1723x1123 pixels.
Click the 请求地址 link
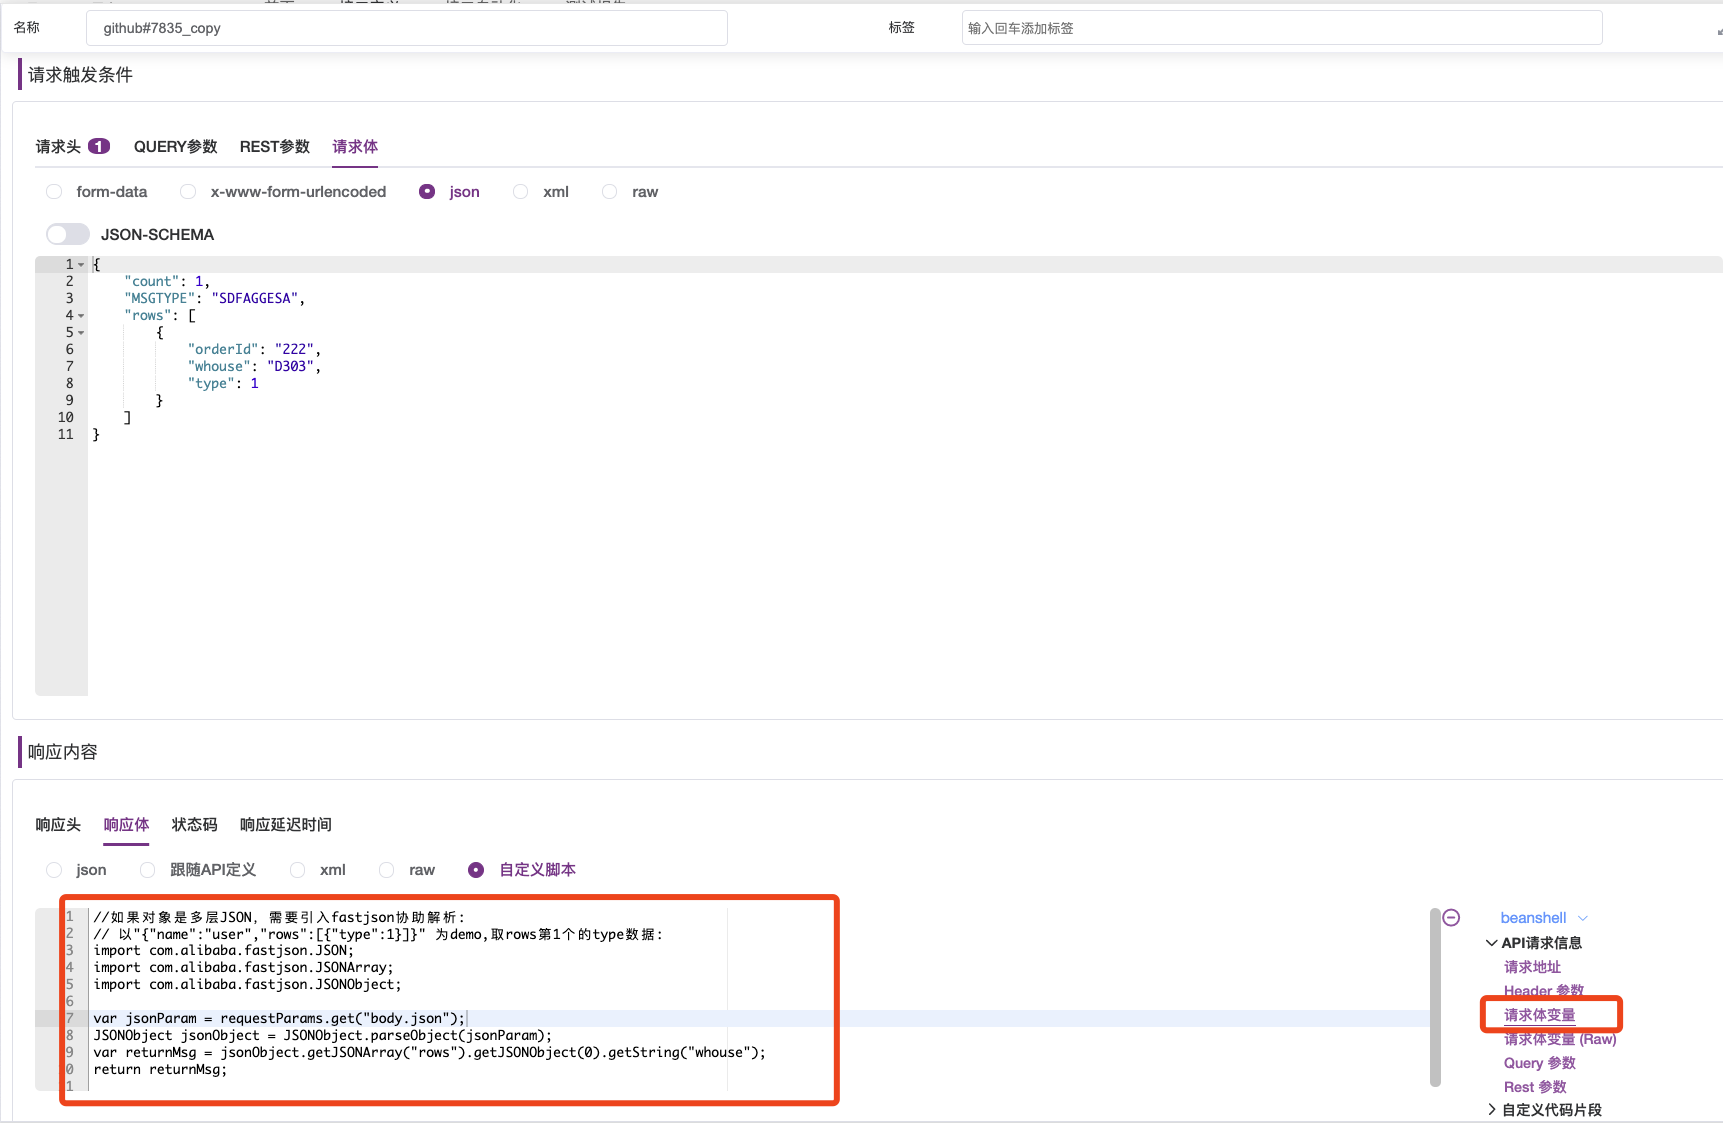pos(1532,966)
